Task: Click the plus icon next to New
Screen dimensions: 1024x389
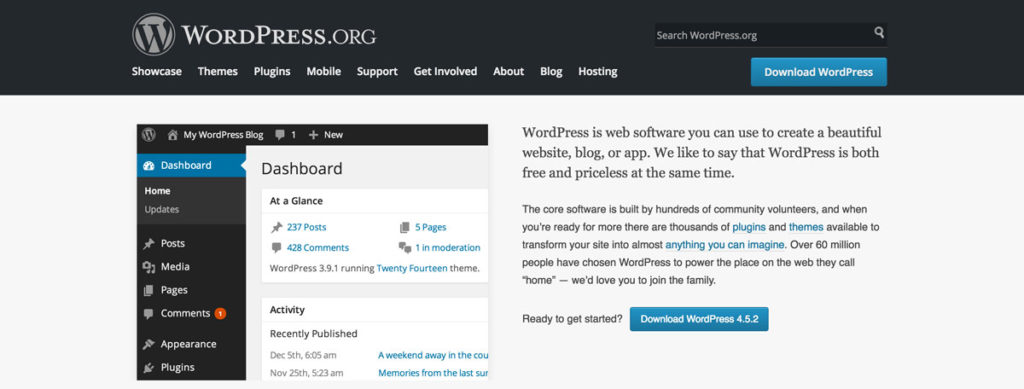Action: pyautogui.click(x=313, y=135)
